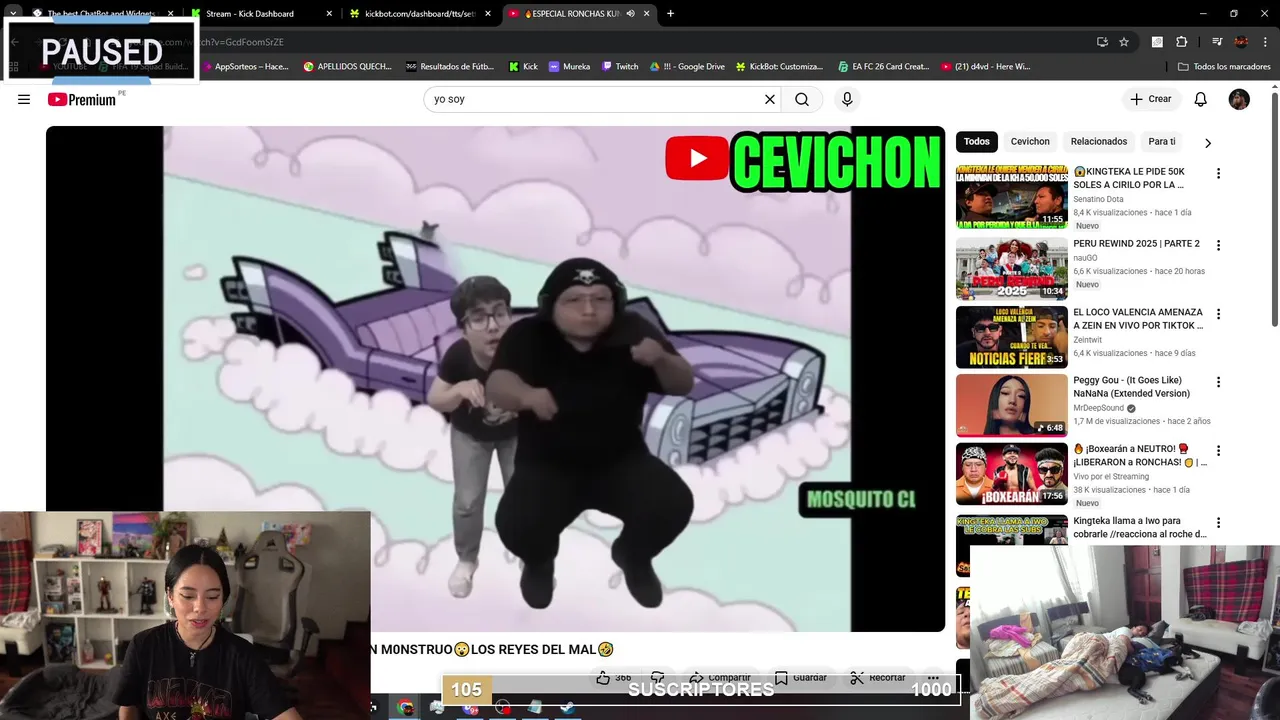Open the YouTube notifications bell

pos(1201,99)
